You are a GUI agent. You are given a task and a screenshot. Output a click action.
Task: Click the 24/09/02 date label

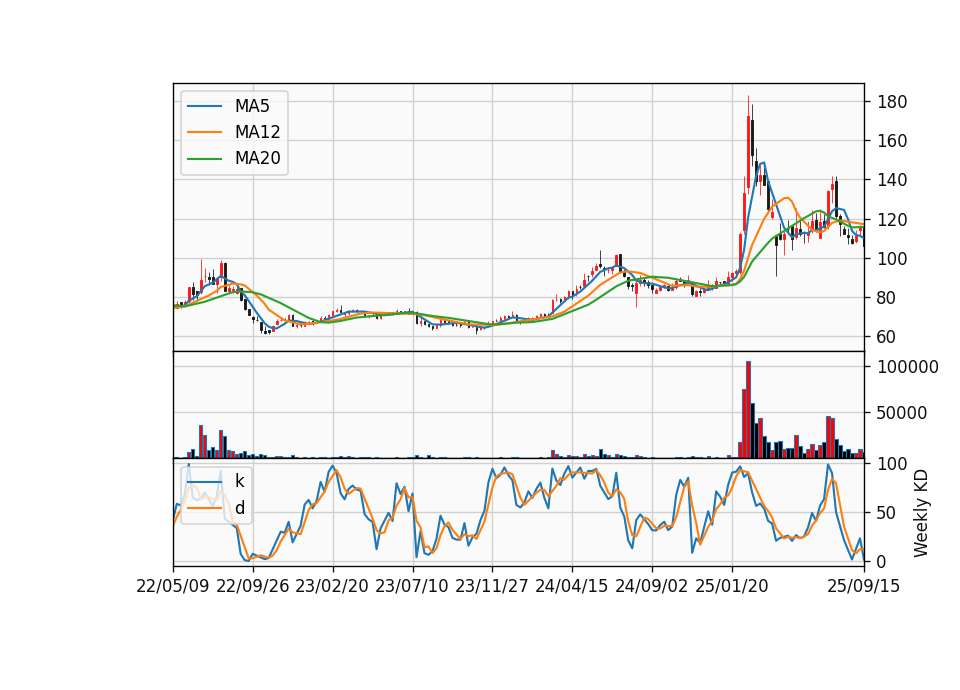pyautogui.click(x=651, y=586)
